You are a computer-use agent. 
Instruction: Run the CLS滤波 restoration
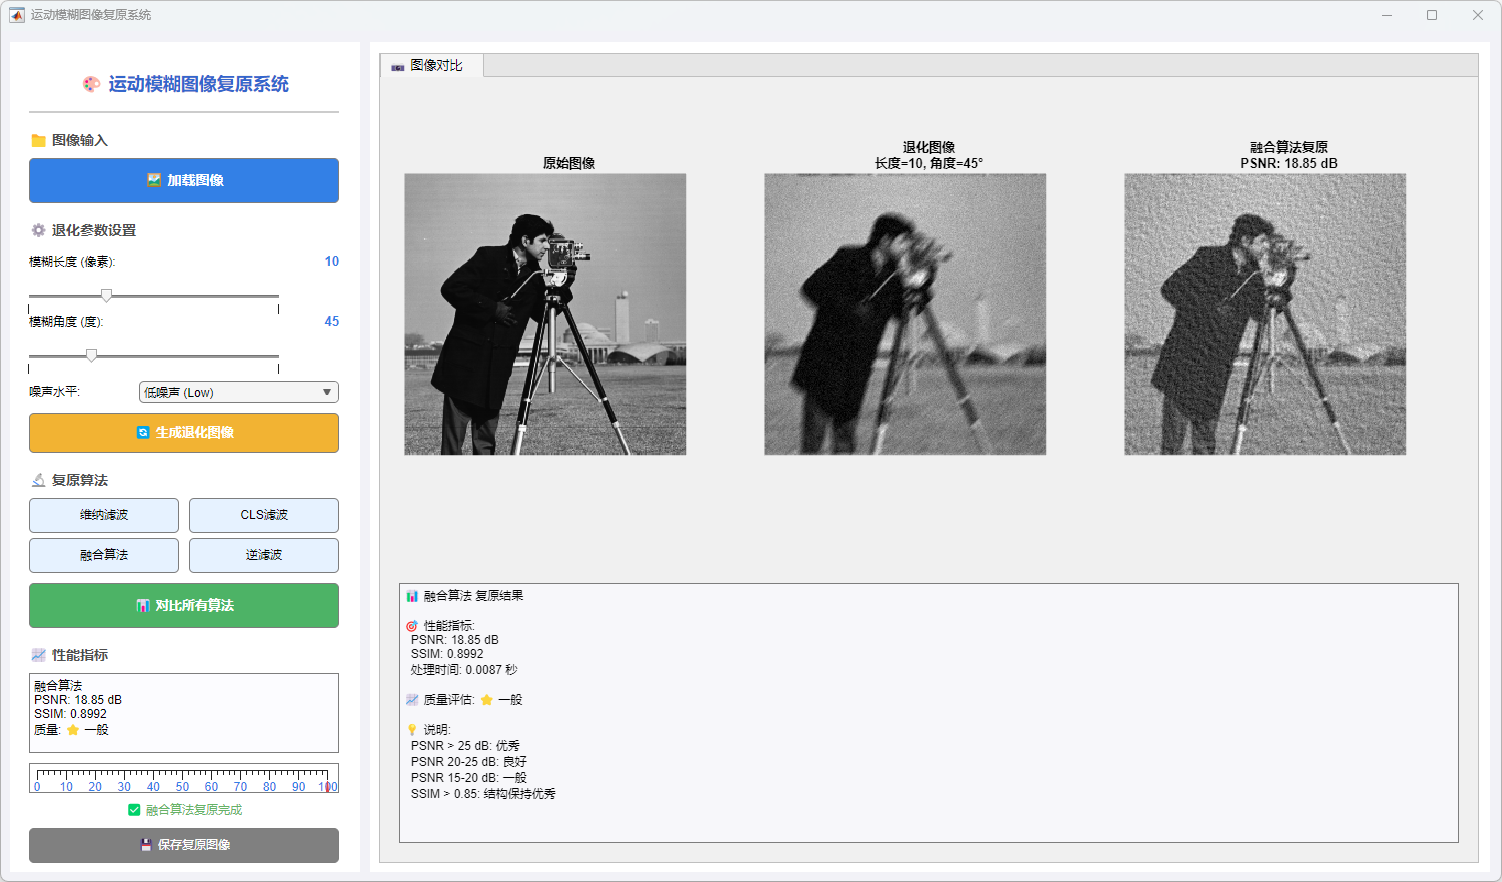coord(264,515)
